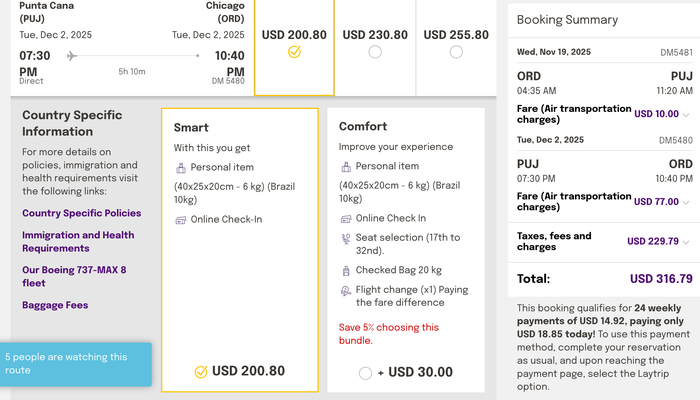
Task: Click Smart bundle personal item bag icon
Action: coord(181,168)
